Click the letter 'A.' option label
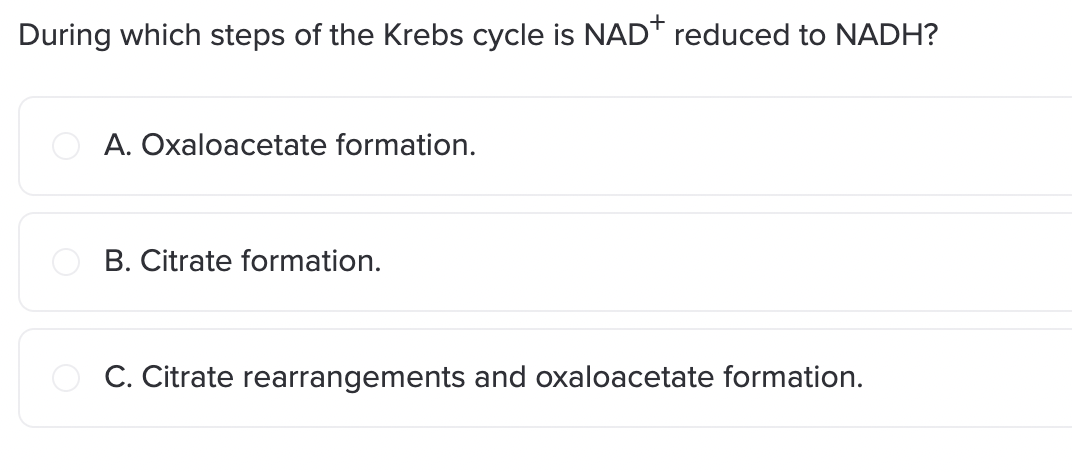This screenshot has width=1072, height=472. point(119,145)
